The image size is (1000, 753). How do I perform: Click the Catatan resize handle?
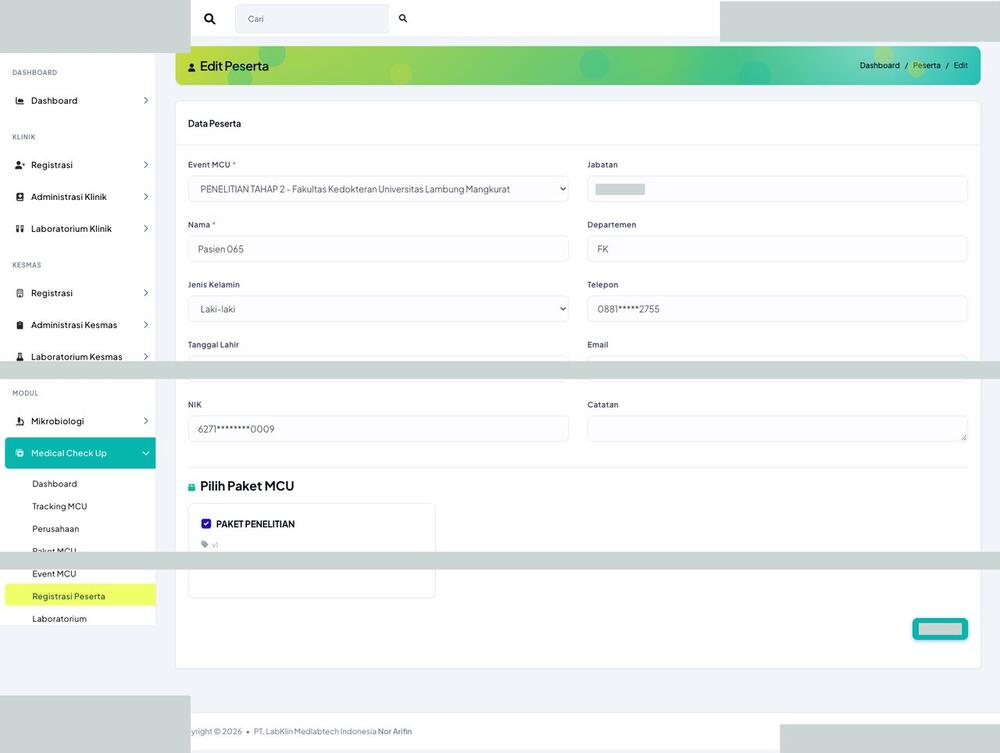tap(964, 437)
